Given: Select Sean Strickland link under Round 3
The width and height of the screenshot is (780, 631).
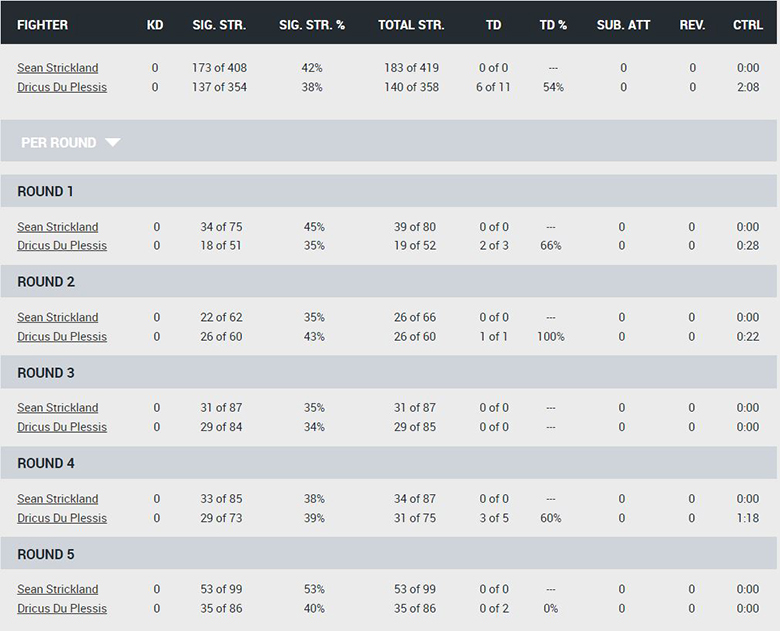Looking at the screenshot, I should click(x=58, y=408).
